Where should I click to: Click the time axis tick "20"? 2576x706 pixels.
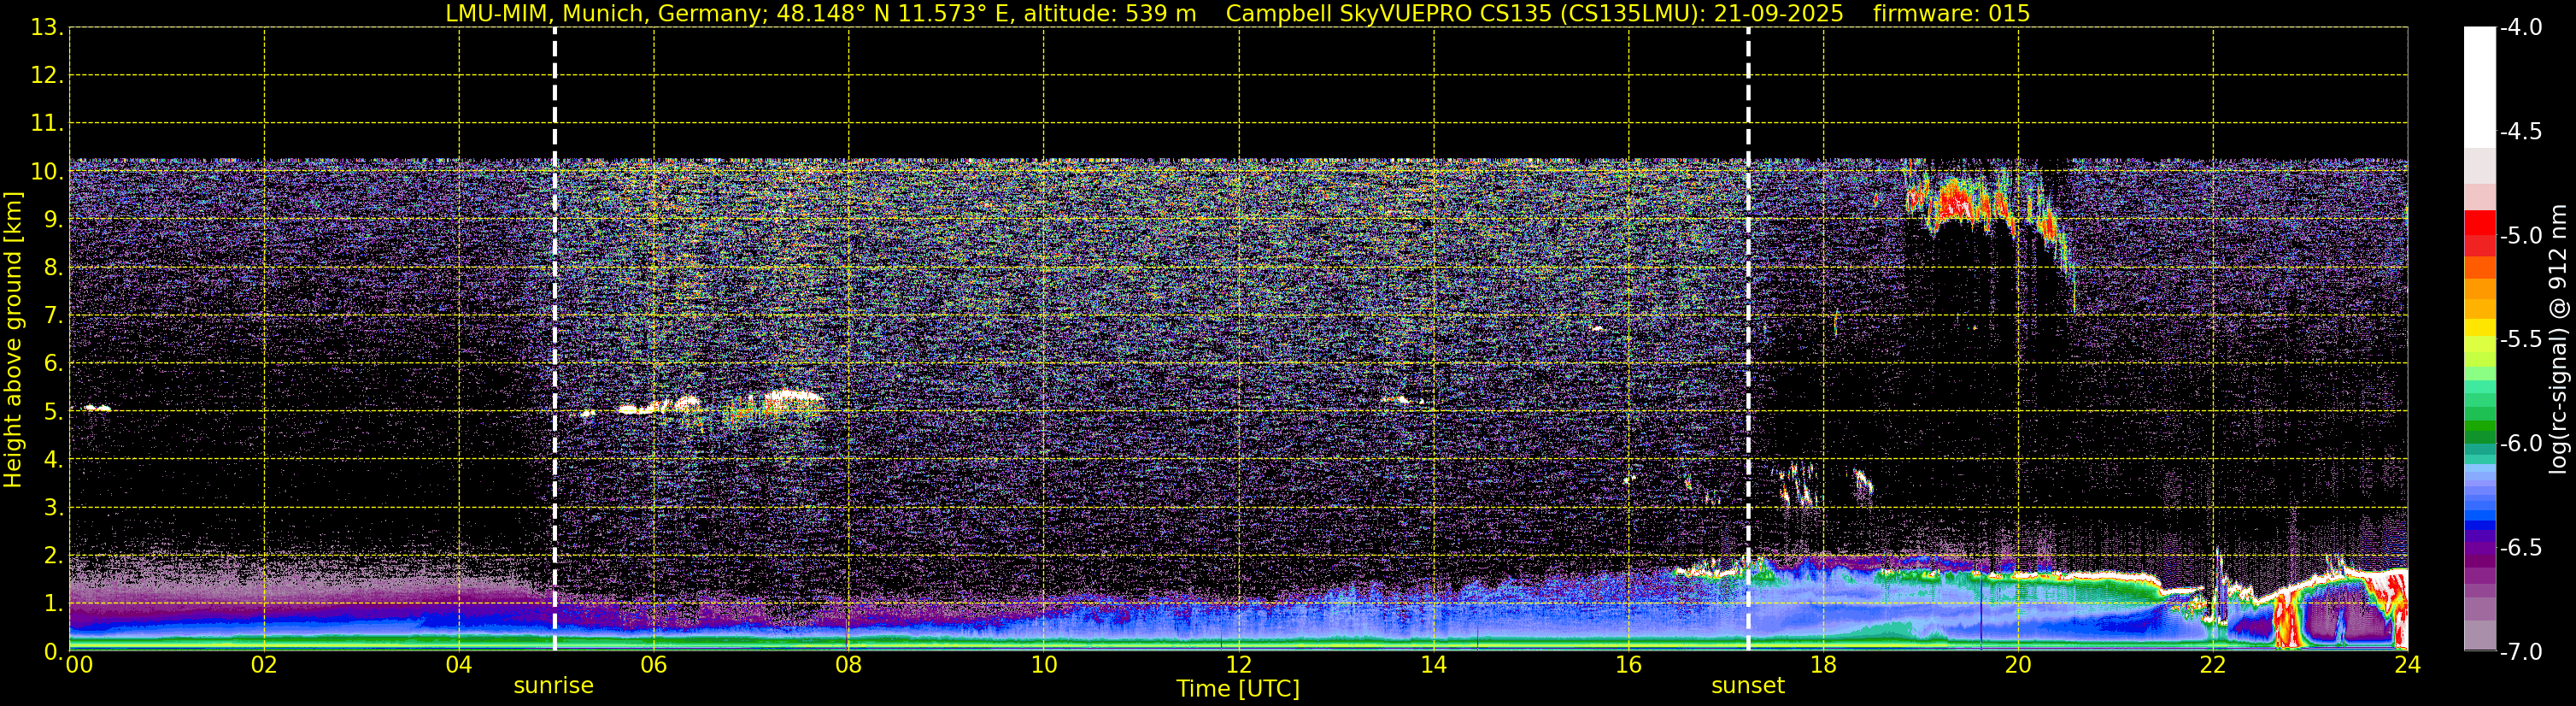2018,666
